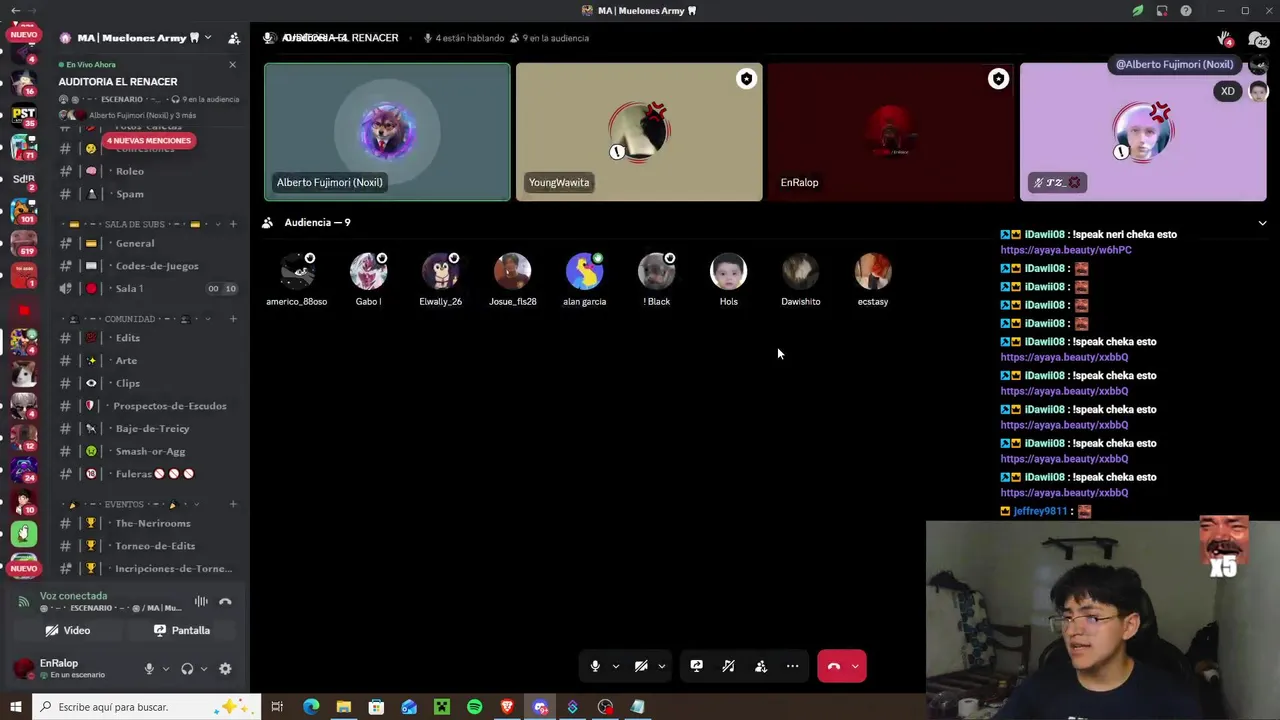Move to audience using the stage control bar
This screenshot has width=1280, height=720.
761,666
